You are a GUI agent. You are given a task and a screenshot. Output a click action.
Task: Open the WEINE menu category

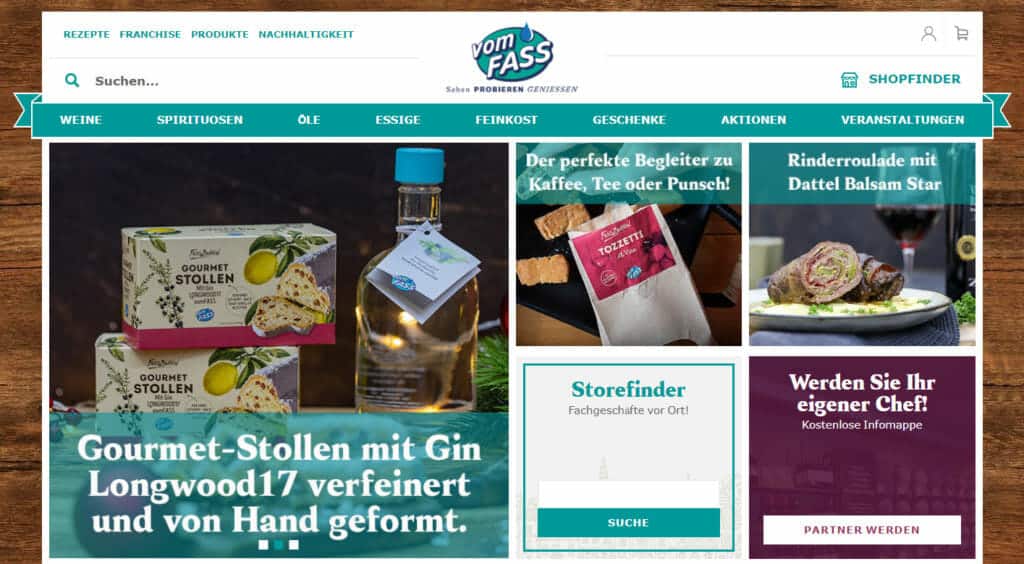coord(80,120)
